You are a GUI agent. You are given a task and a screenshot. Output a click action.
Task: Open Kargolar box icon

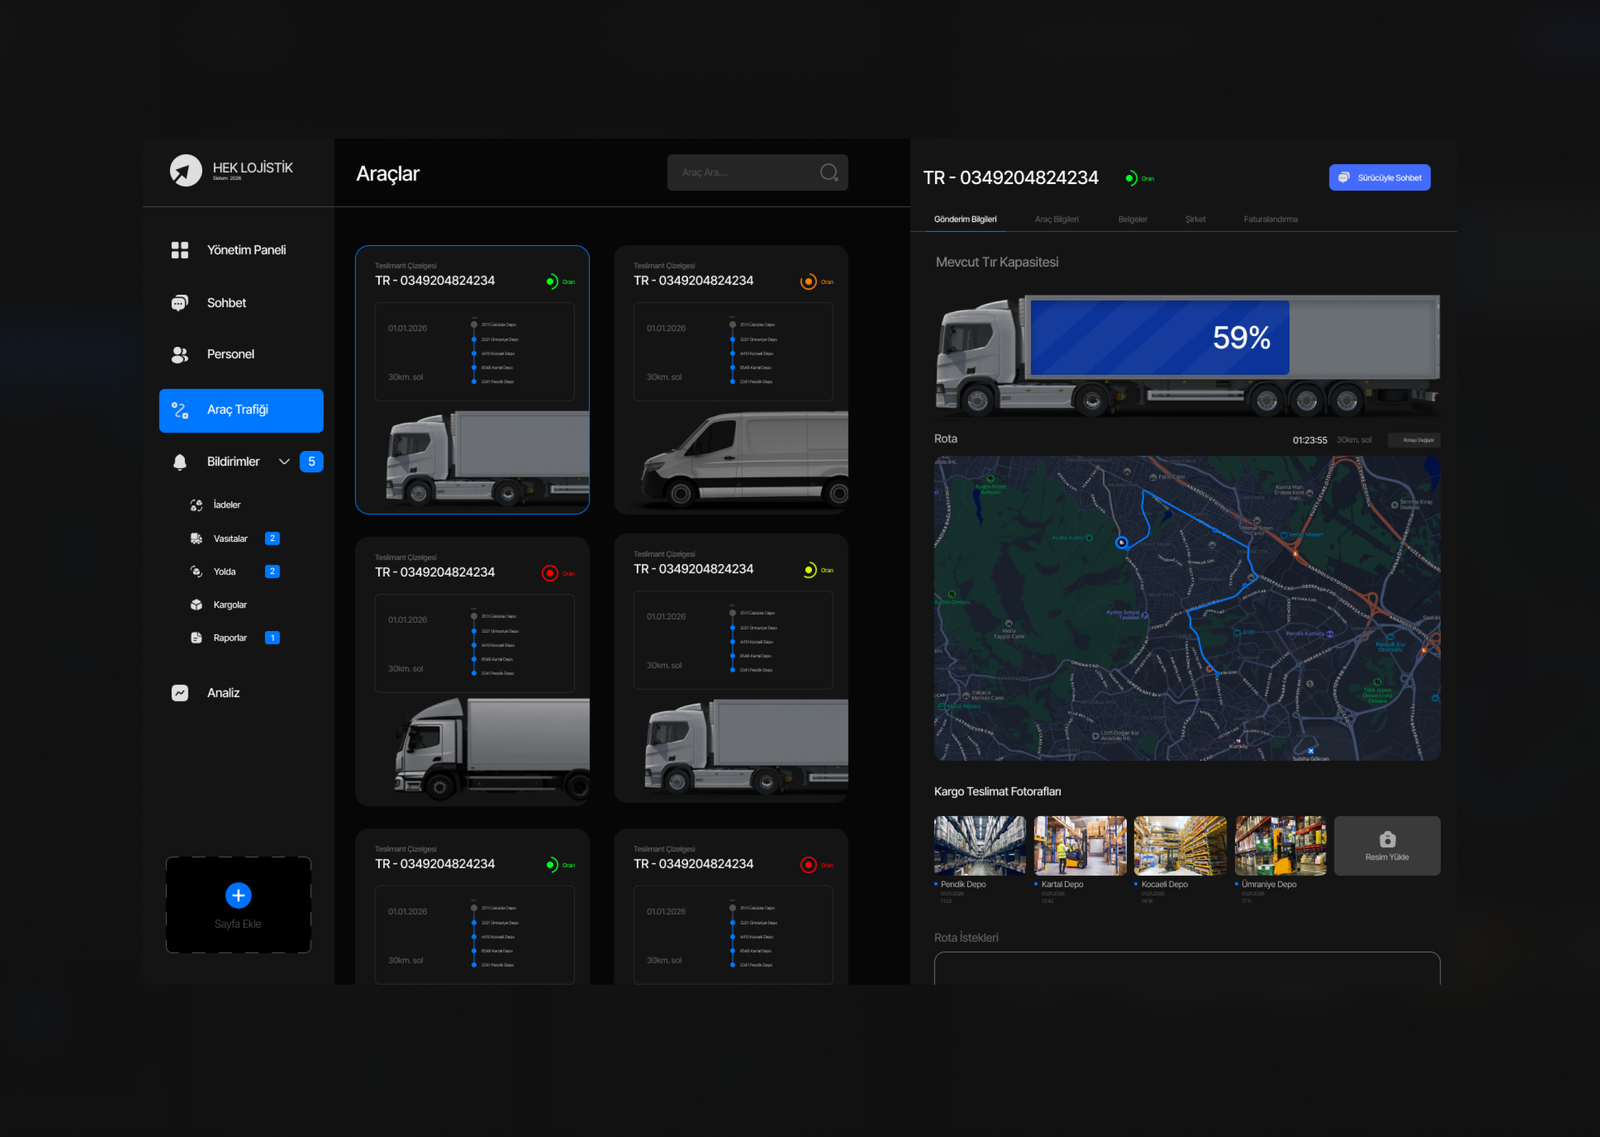click(196, 605)
